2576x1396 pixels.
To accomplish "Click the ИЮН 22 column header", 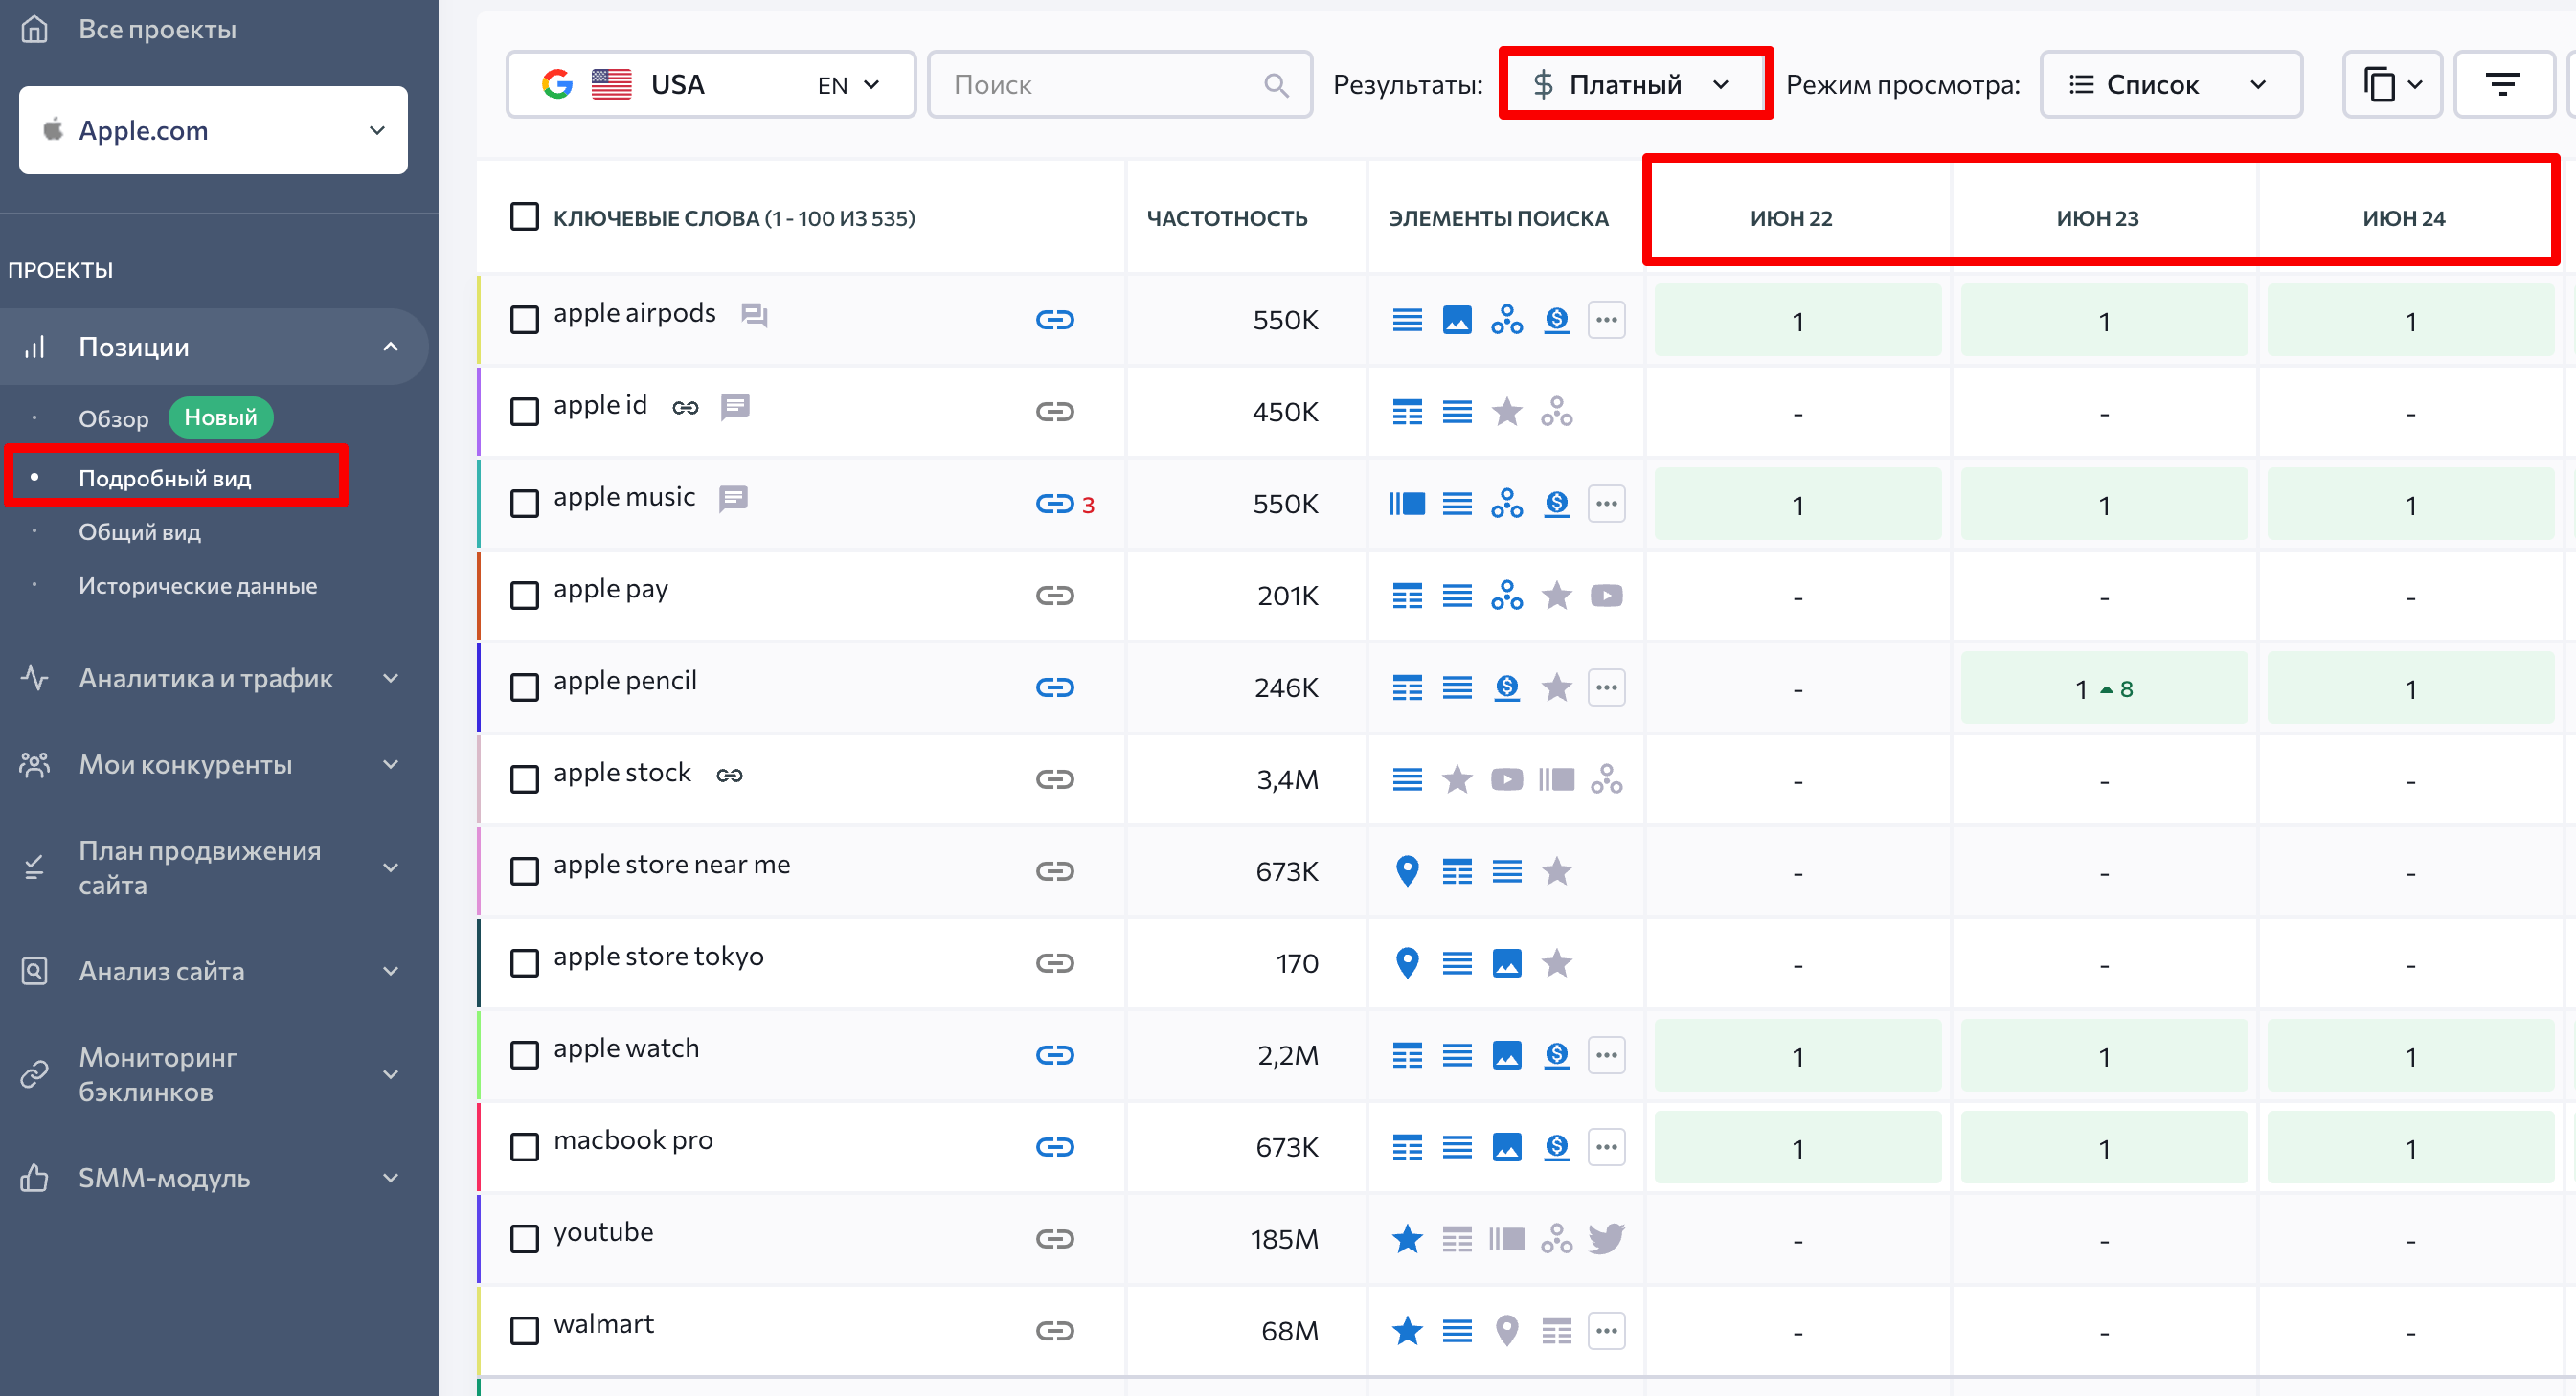I will [1791, 218].
